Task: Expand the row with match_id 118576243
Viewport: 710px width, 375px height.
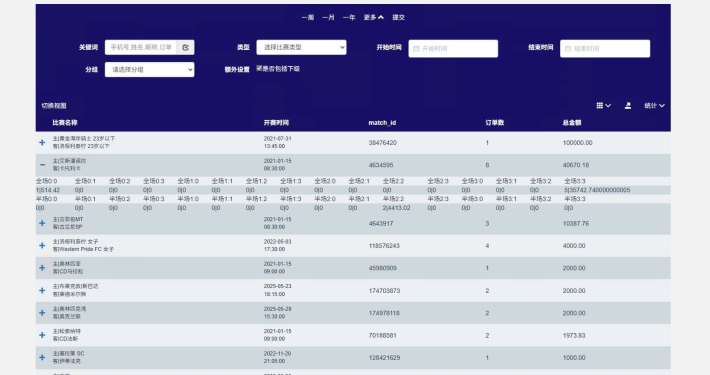Action: (42, 245)
